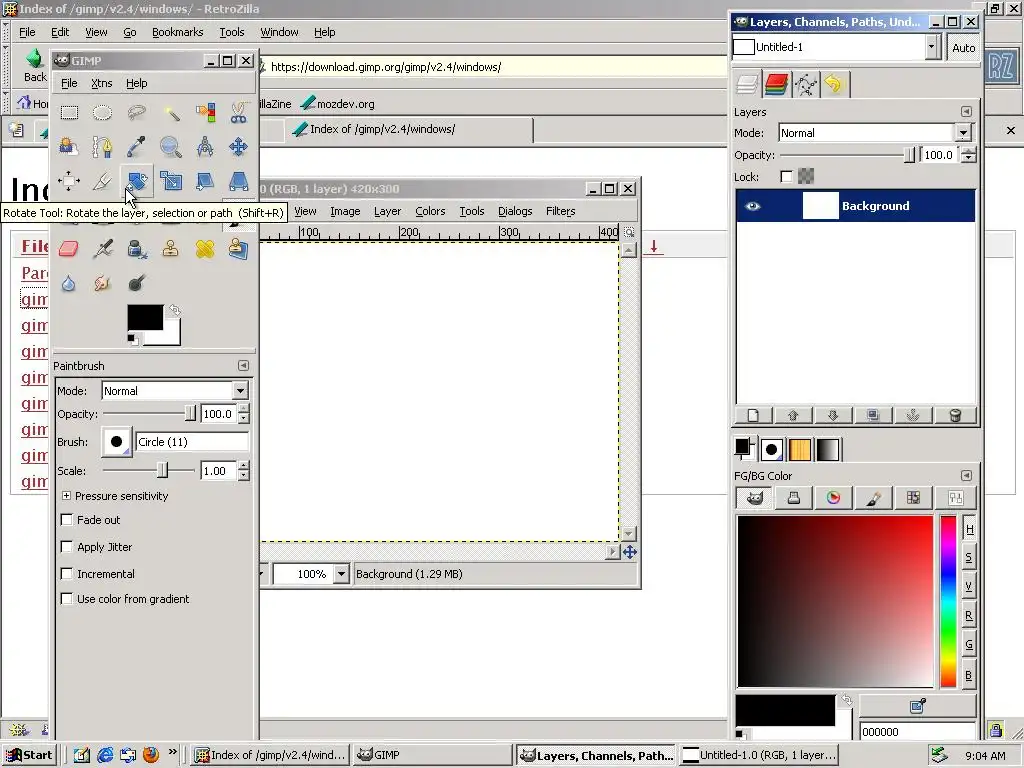Select the Select by Color tool

point(205,113)
